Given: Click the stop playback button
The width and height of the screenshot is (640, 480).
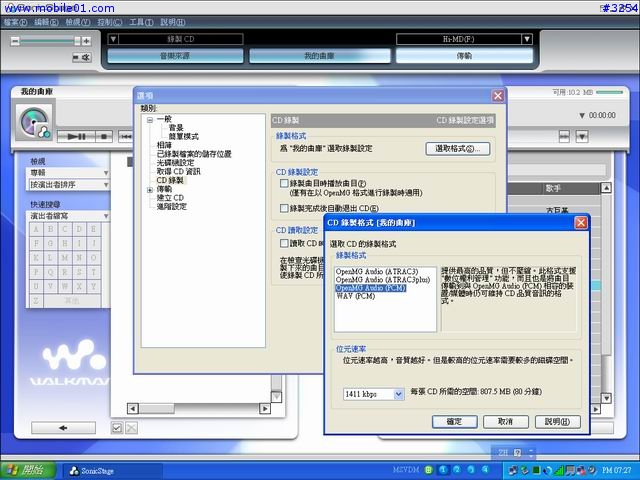Looking at the screenshot, I should pyautogui.click(x=104, y=136).
